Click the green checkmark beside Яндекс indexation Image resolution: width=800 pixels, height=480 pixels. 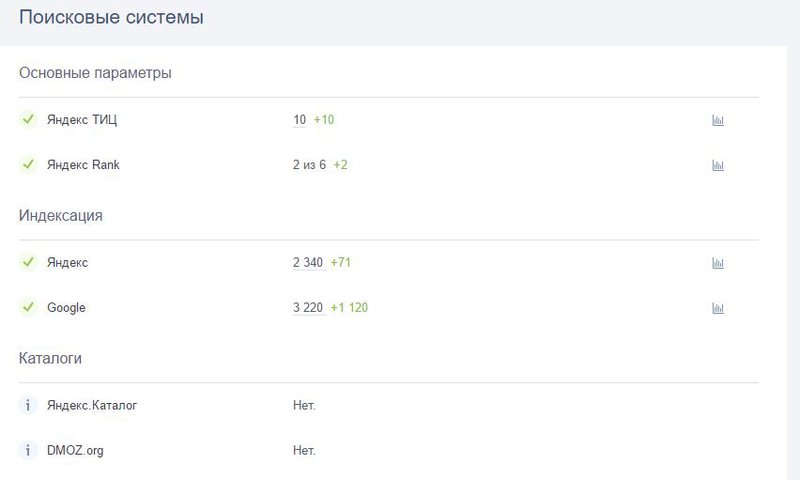(x=28, y=263)
